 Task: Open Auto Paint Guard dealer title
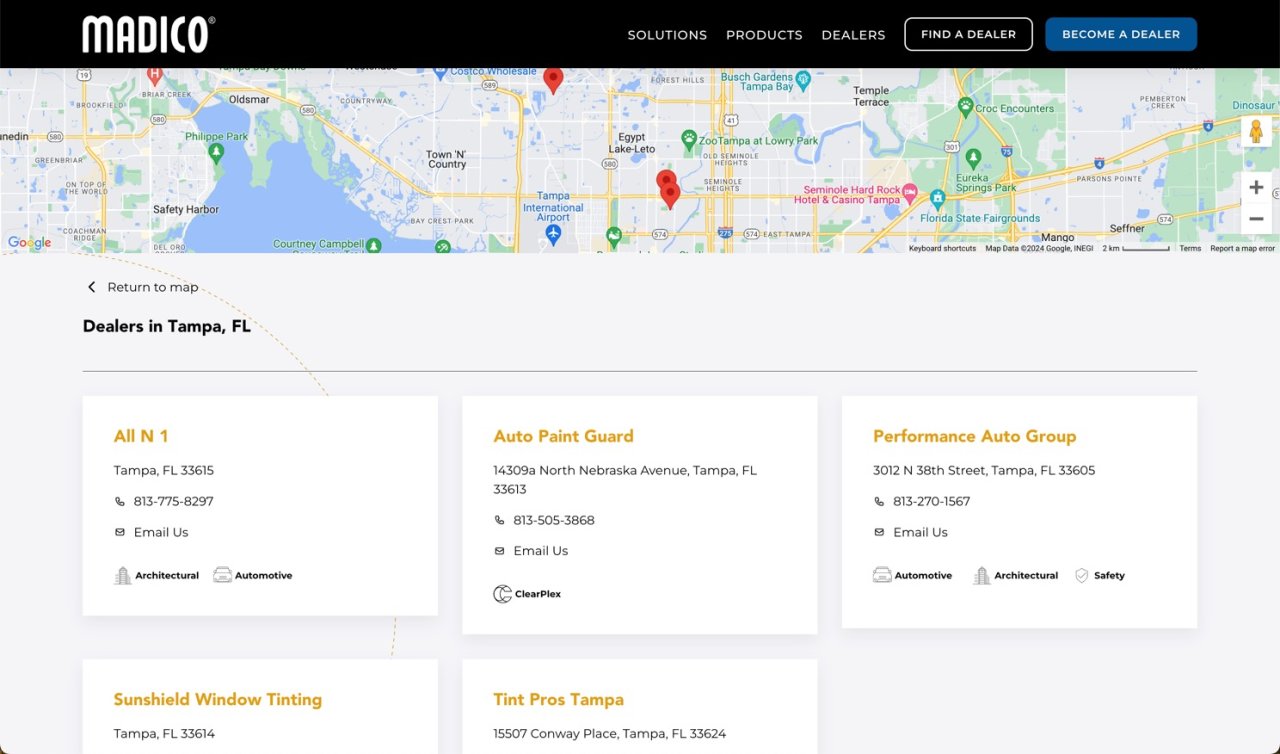[x=563, y=436]
